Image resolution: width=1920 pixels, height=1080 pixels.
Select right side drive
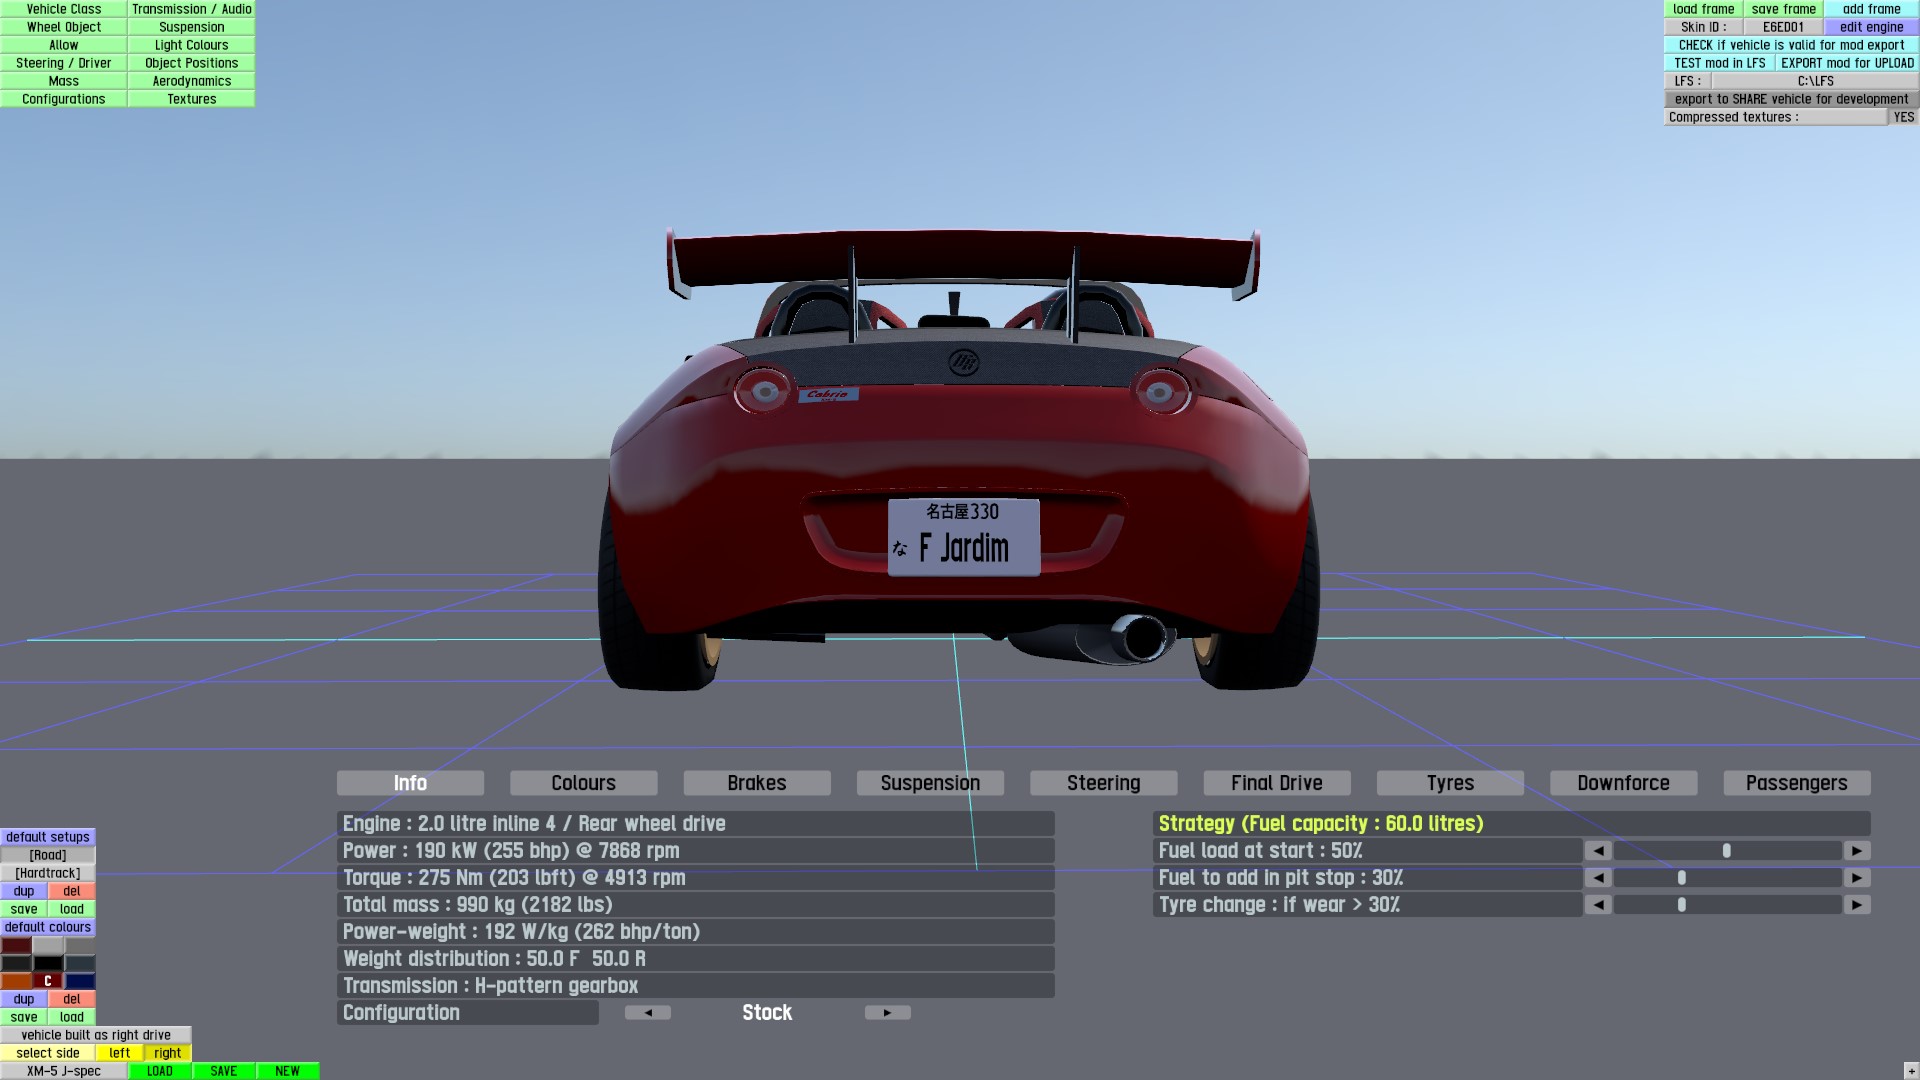(168, 1053)
